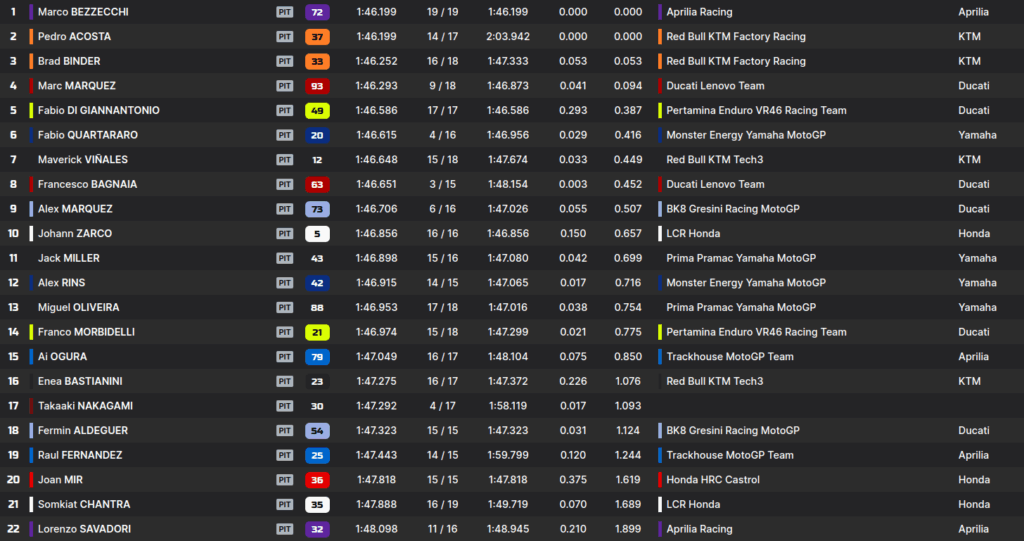The height and width of the screenshot is (541, 1024).
Task: Click the light blue number 54 badge
Action: [x=317, y=431]
